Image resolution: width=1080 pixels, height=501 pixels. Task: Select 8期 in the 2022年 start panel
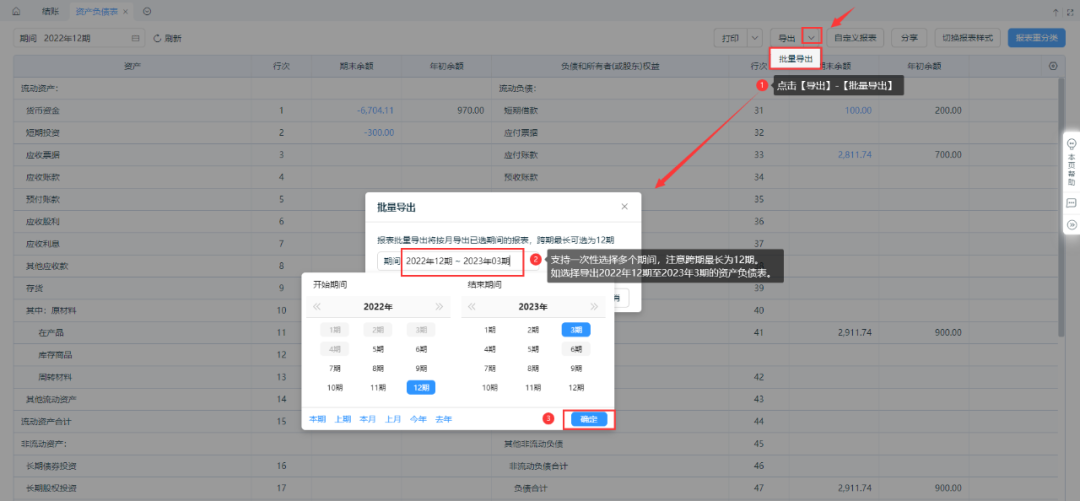point(378,369)
